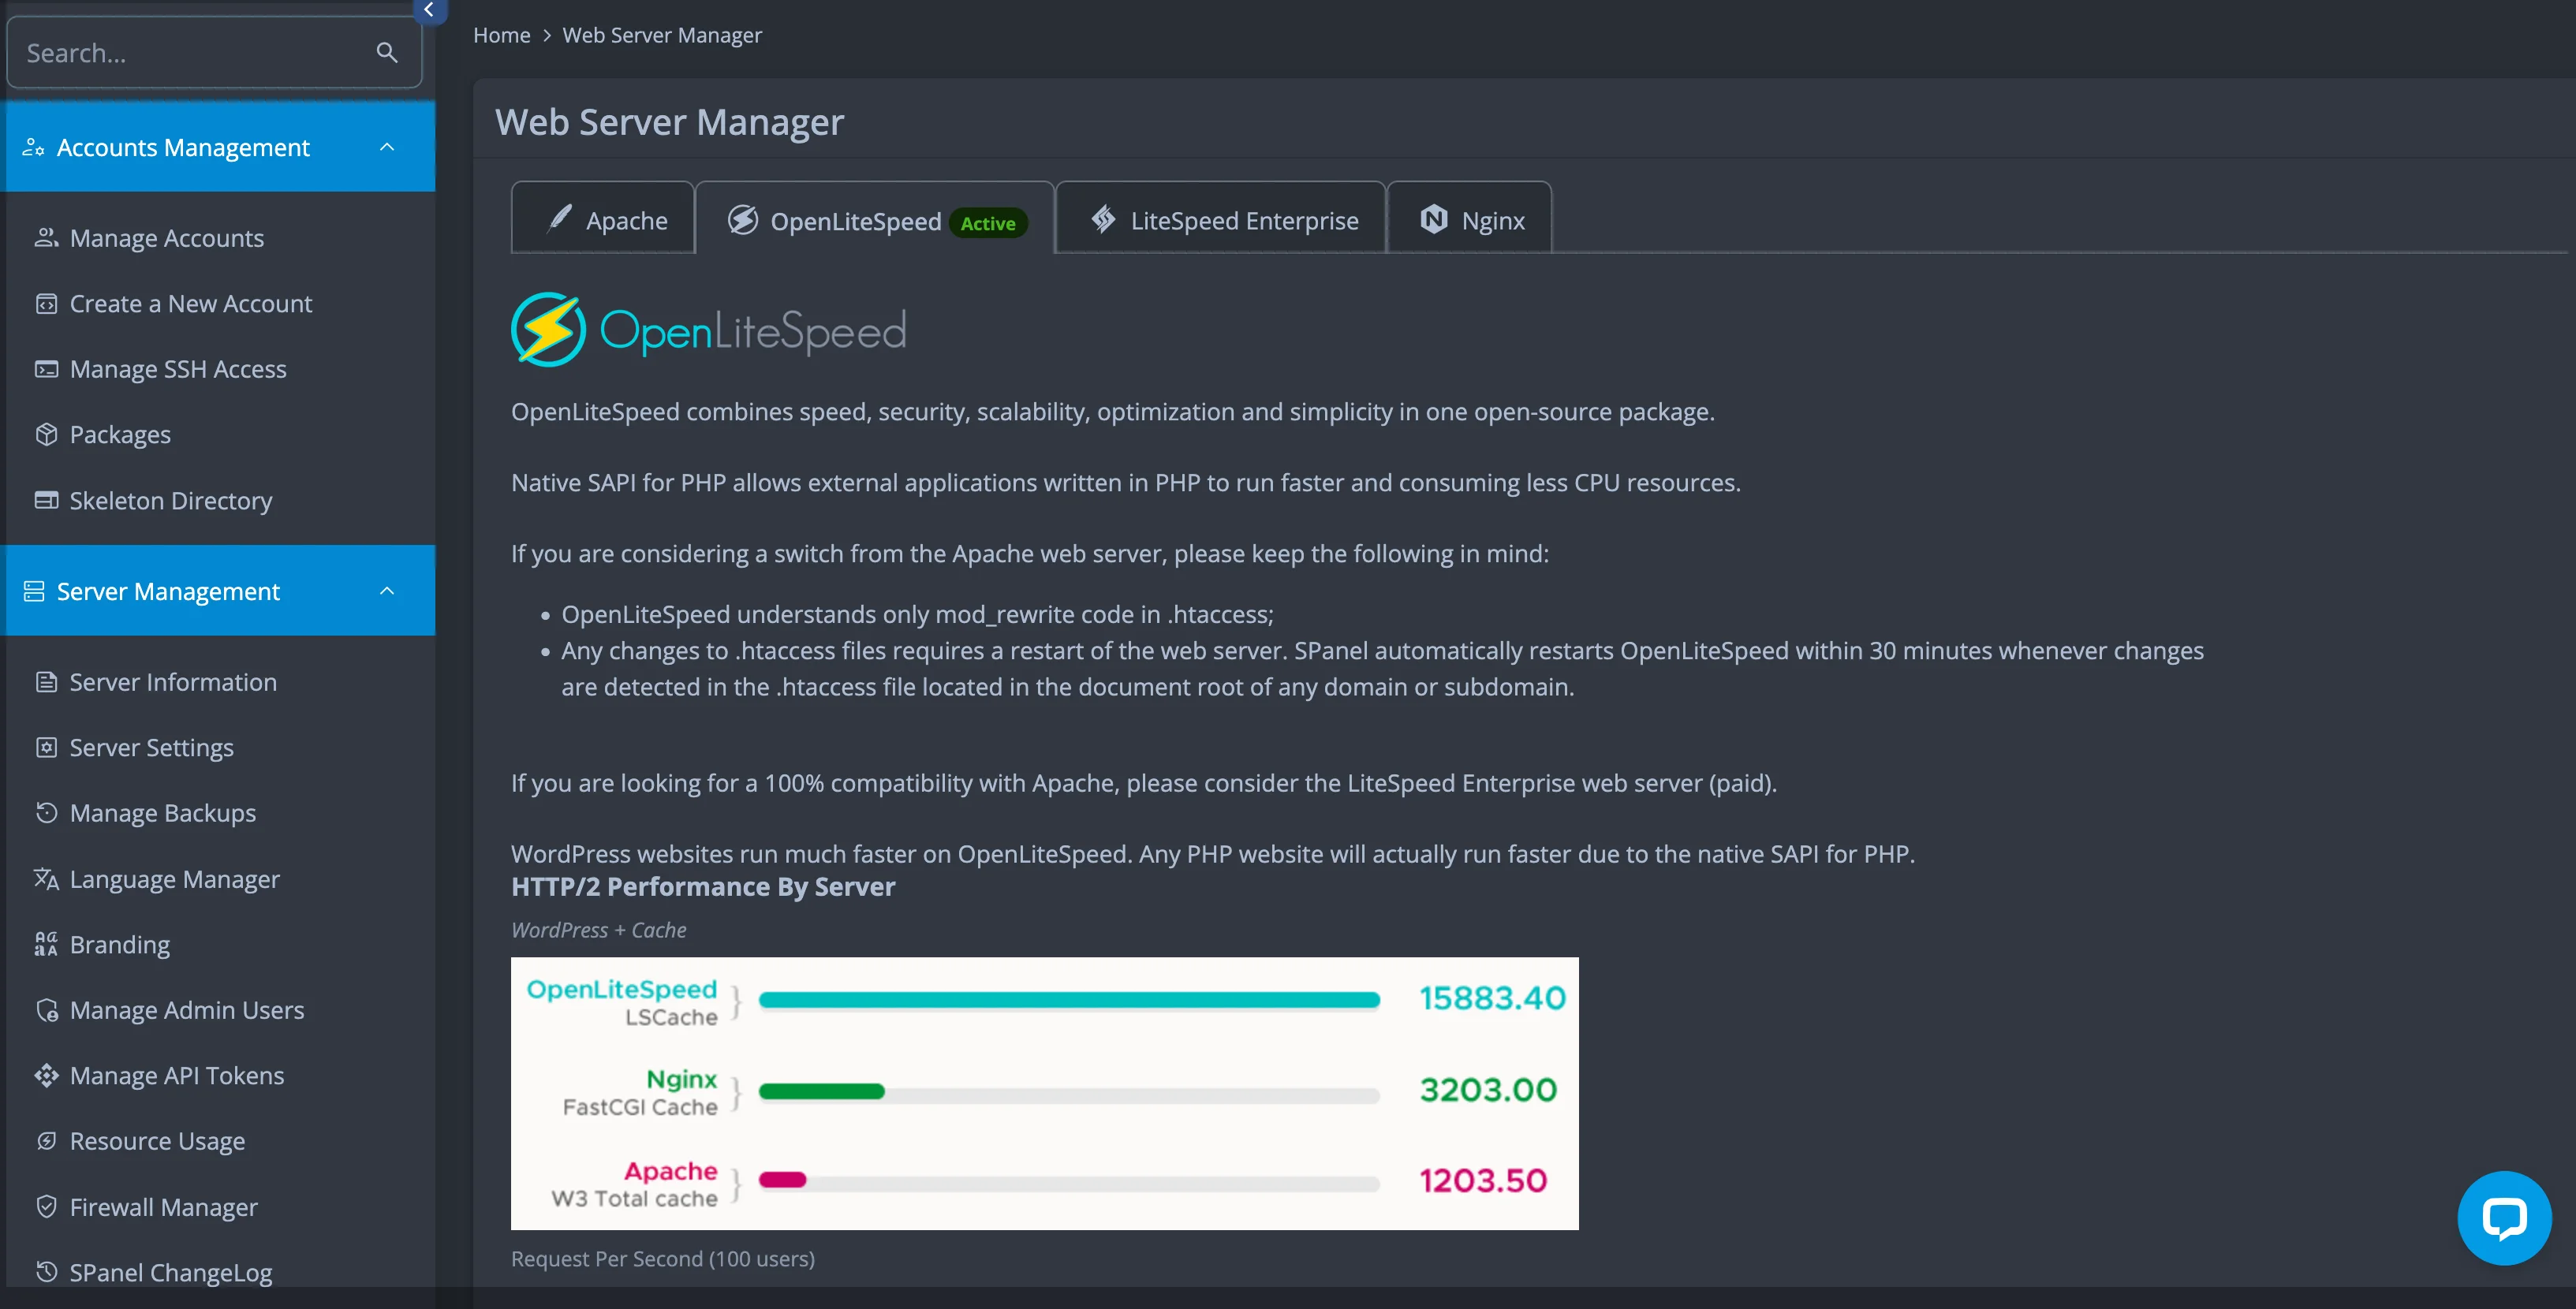Click the 15883.40 value in chart
The width and height of the screenshot is (2576, 1309).
(x=1492, y=998)
